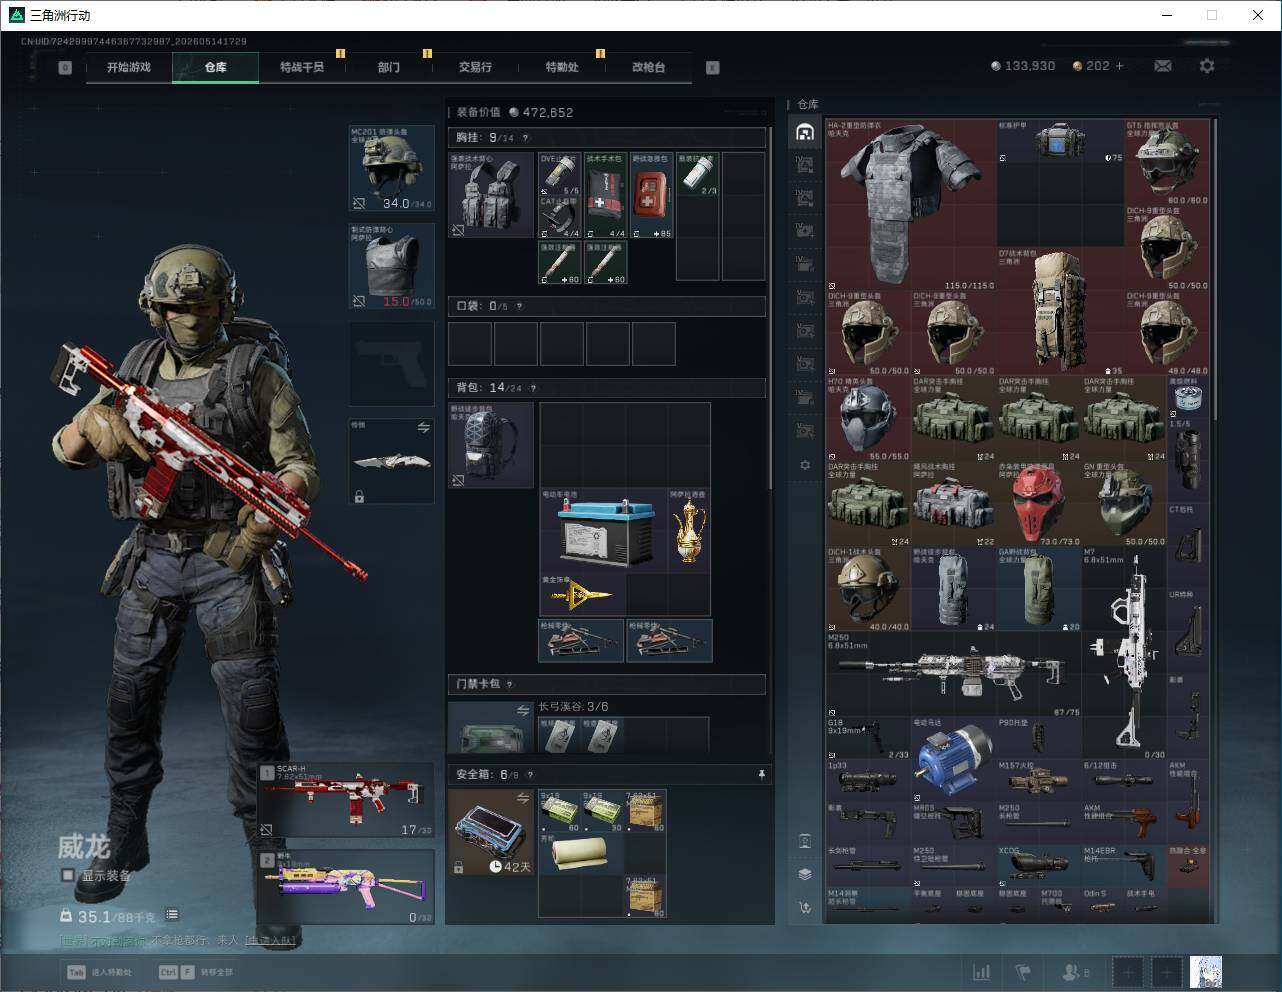Click the equipped chest rig item
The width and height of the screenshot is (1282, 992).
(491, 195)
